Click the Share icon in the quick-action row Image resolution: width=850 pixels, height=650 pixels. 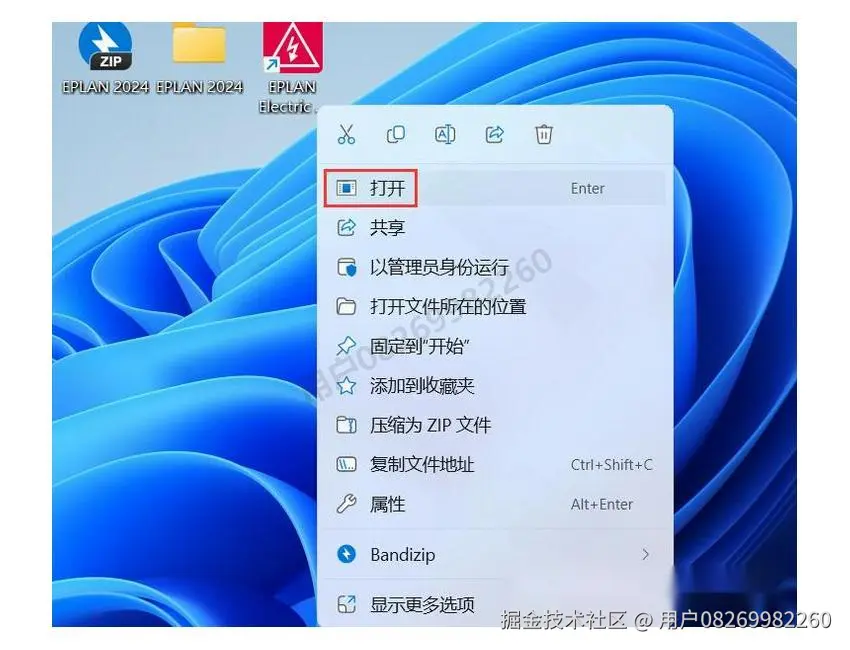coord(494,134)
